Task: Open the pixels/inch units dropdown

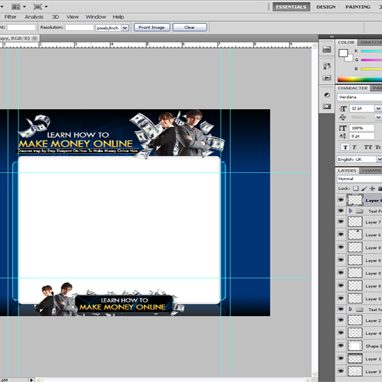Action: pos(125,28)
